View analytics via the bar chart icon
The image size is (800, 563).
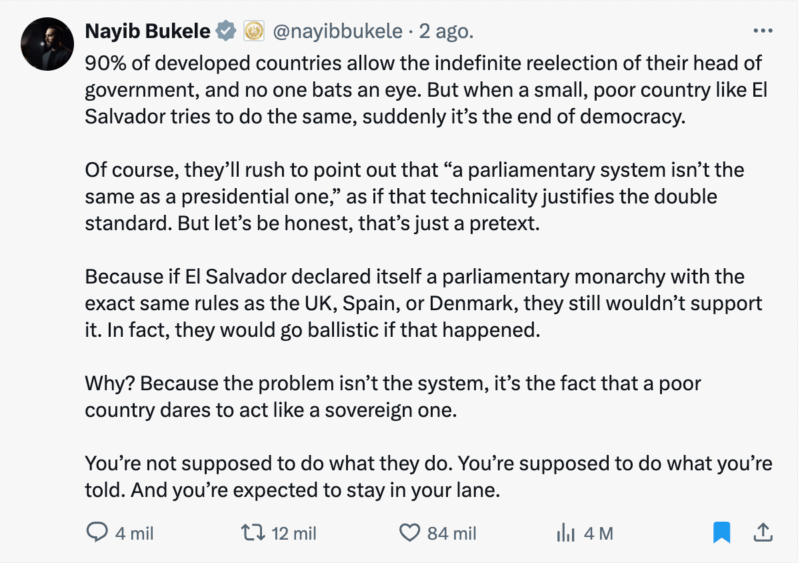pos(564,533)
